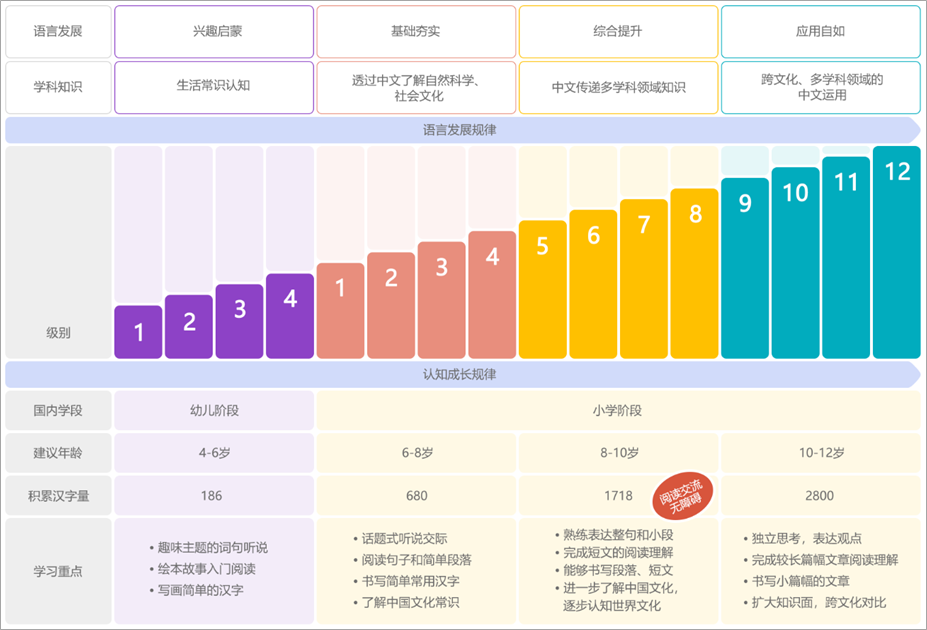Click the 生活常识认知 box
The height and width of the screenshot is (630, 927).
[214, 87]
